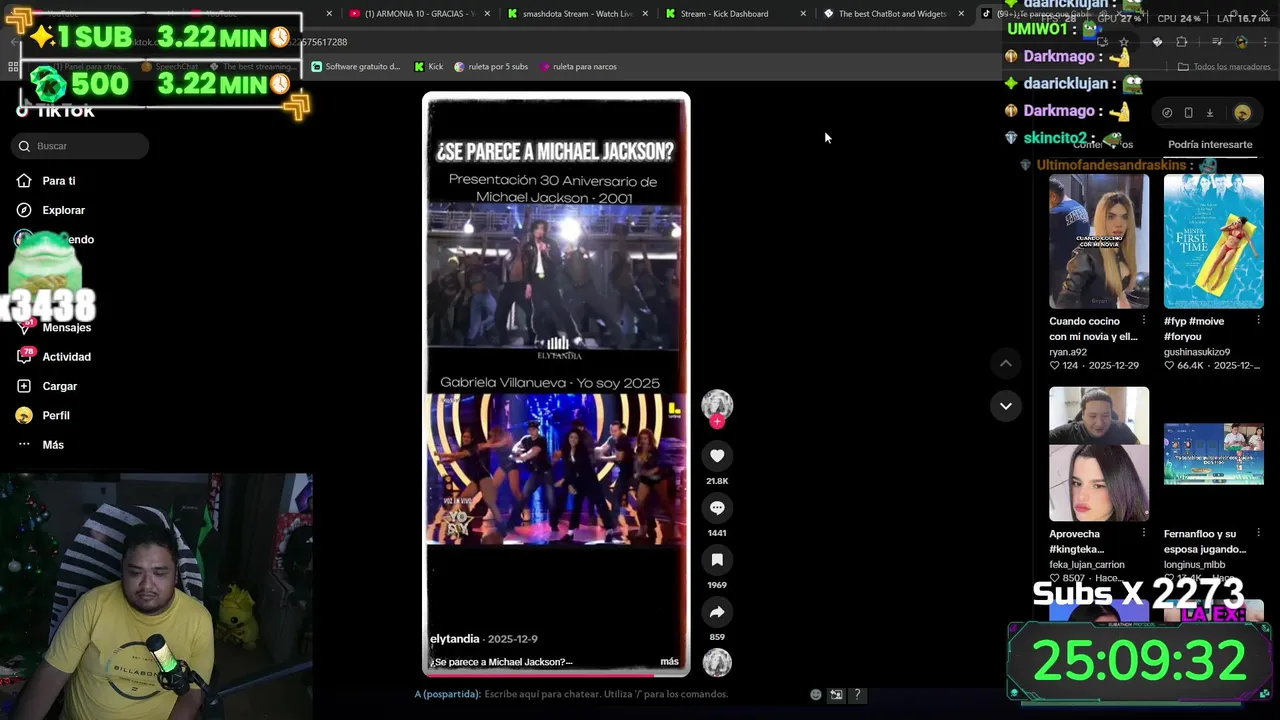
Task: Open 'ruleta por 5 subs' bookmark
Action: click(491, 67)
